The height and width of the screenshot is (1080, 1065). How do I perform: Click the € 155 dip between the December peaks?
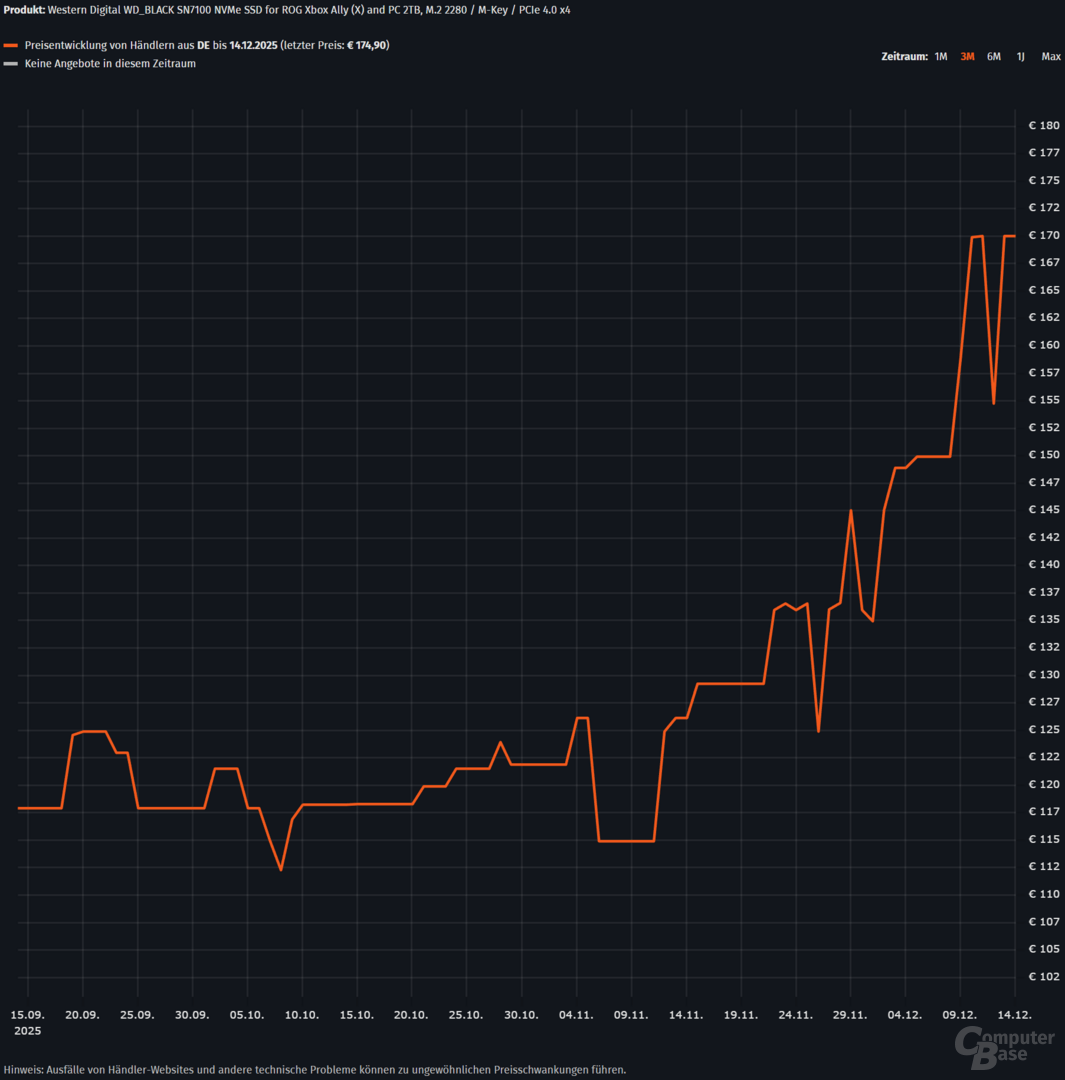click(x=993, y=403)
